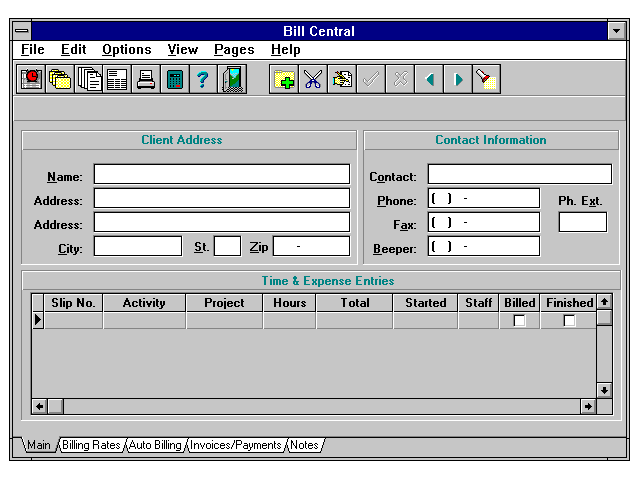Screen dimensions: 640x480
Task: Click the exit door icon
Action: (x=233, y=80)
